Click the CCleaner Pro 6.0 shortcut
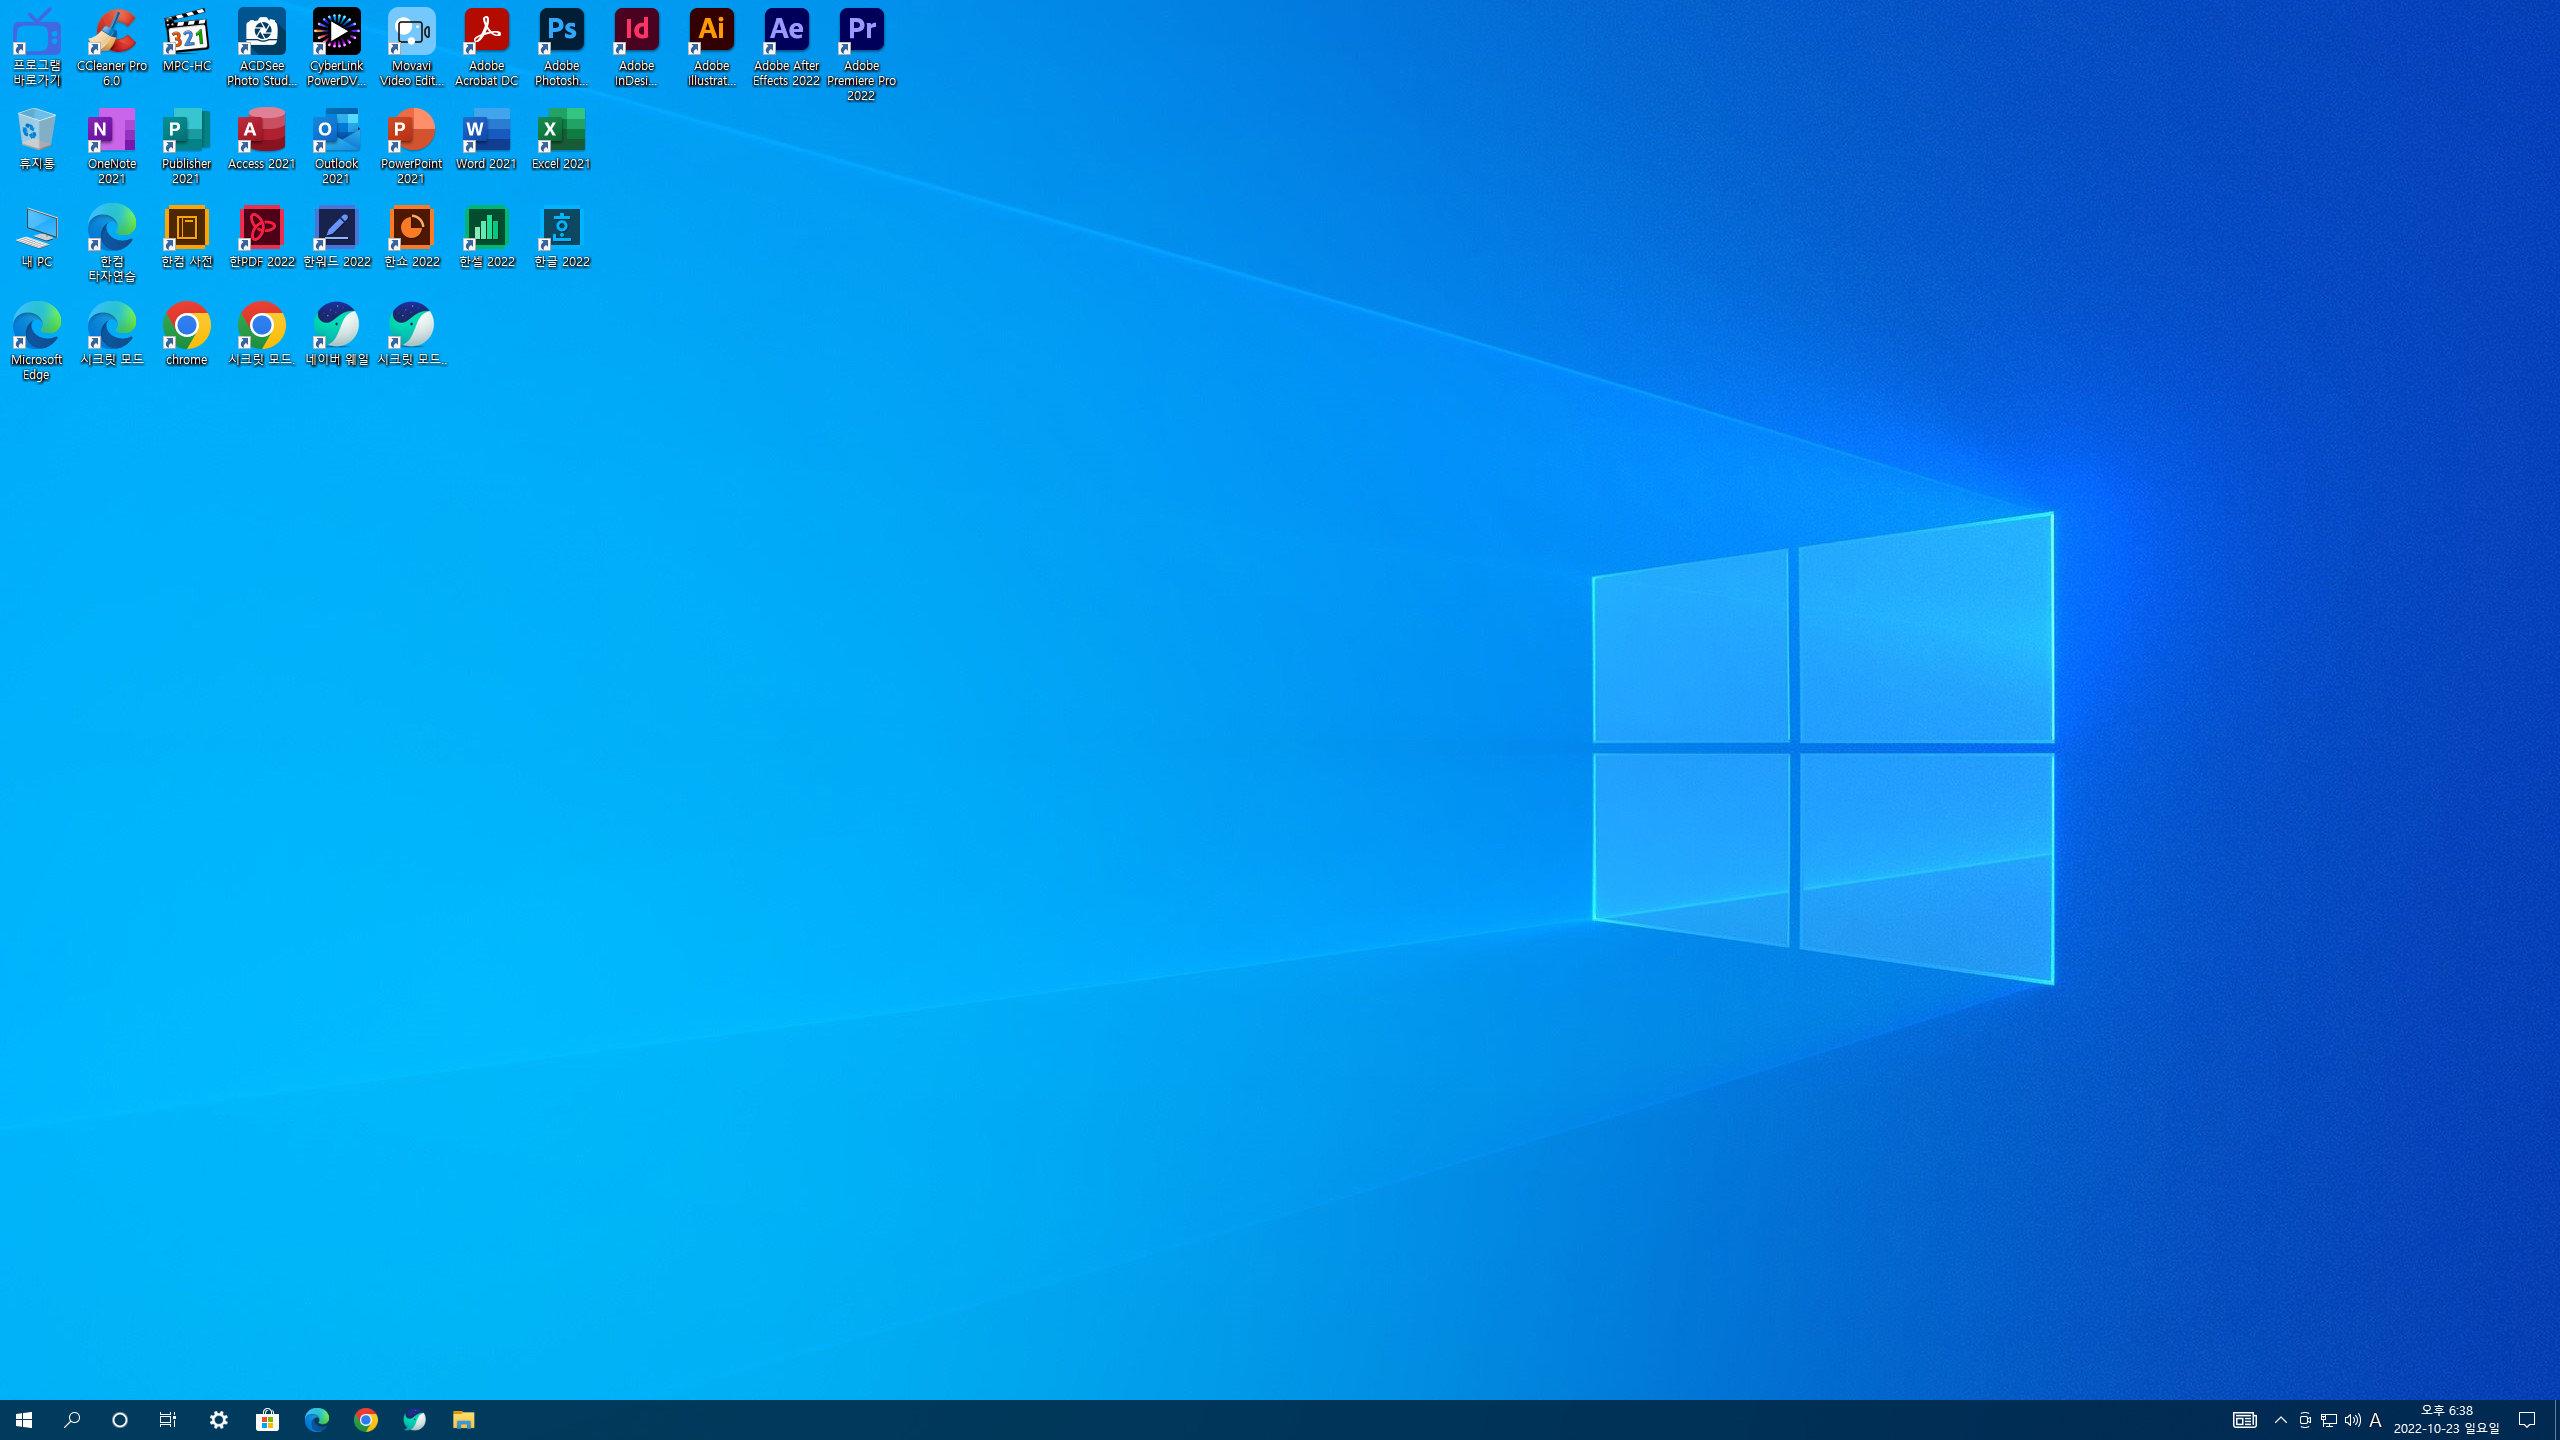The height and width of the screenshot is (1440, 2560). point(112,47)
